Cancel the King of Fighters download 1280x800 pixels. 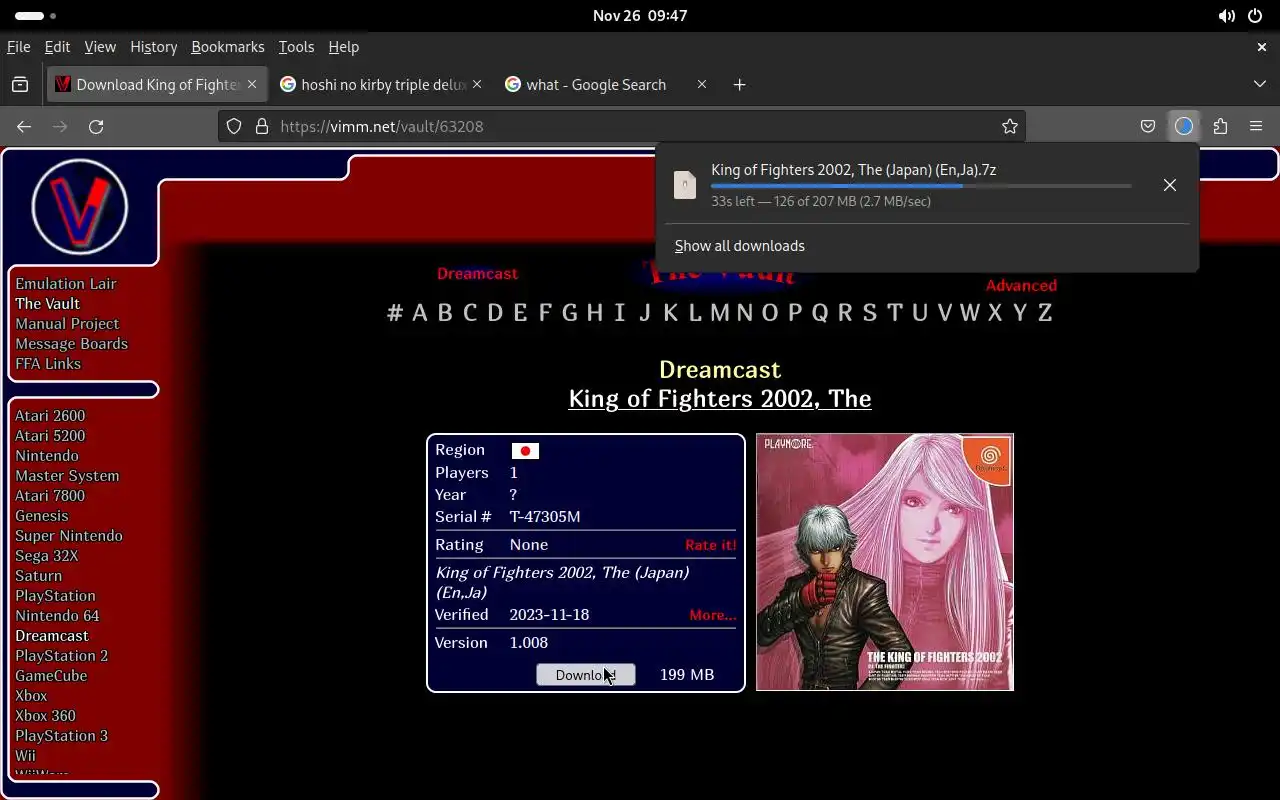click(1170, 185)
